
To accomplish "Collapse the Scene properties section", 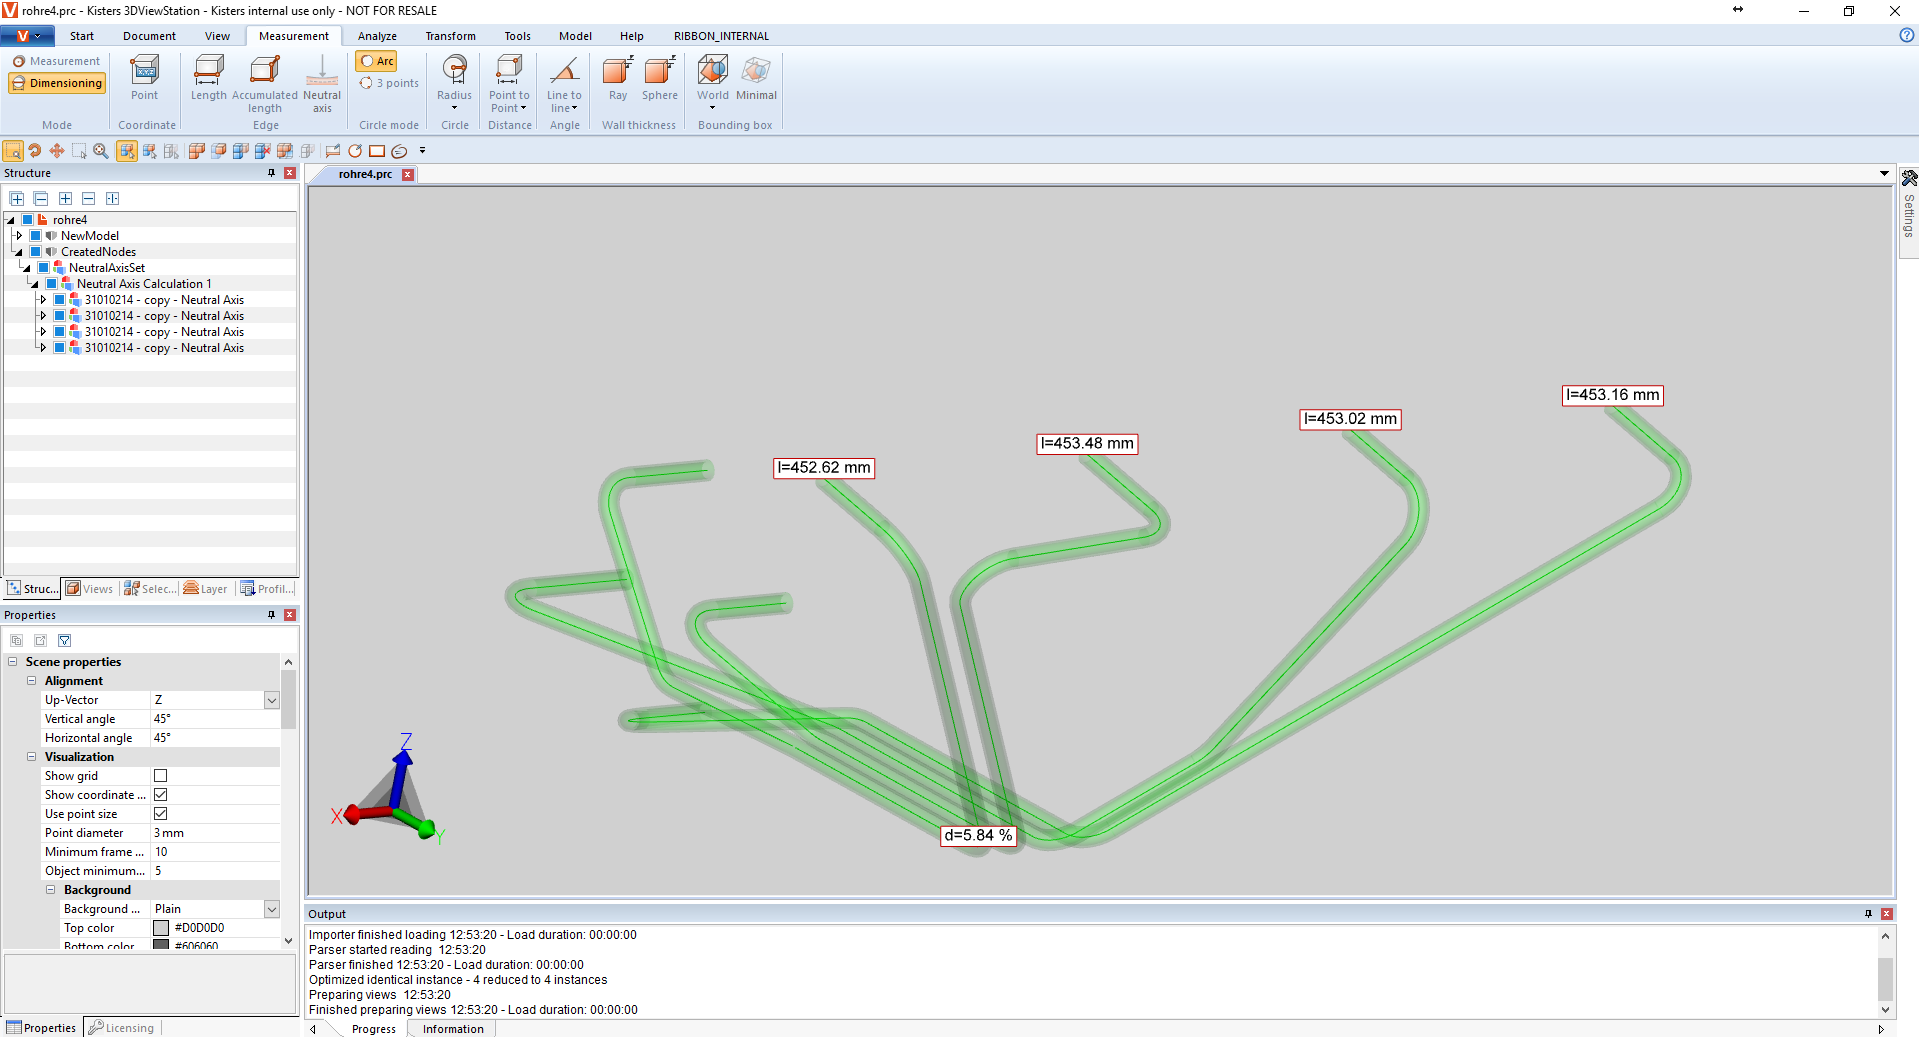I will click(12, 662).
